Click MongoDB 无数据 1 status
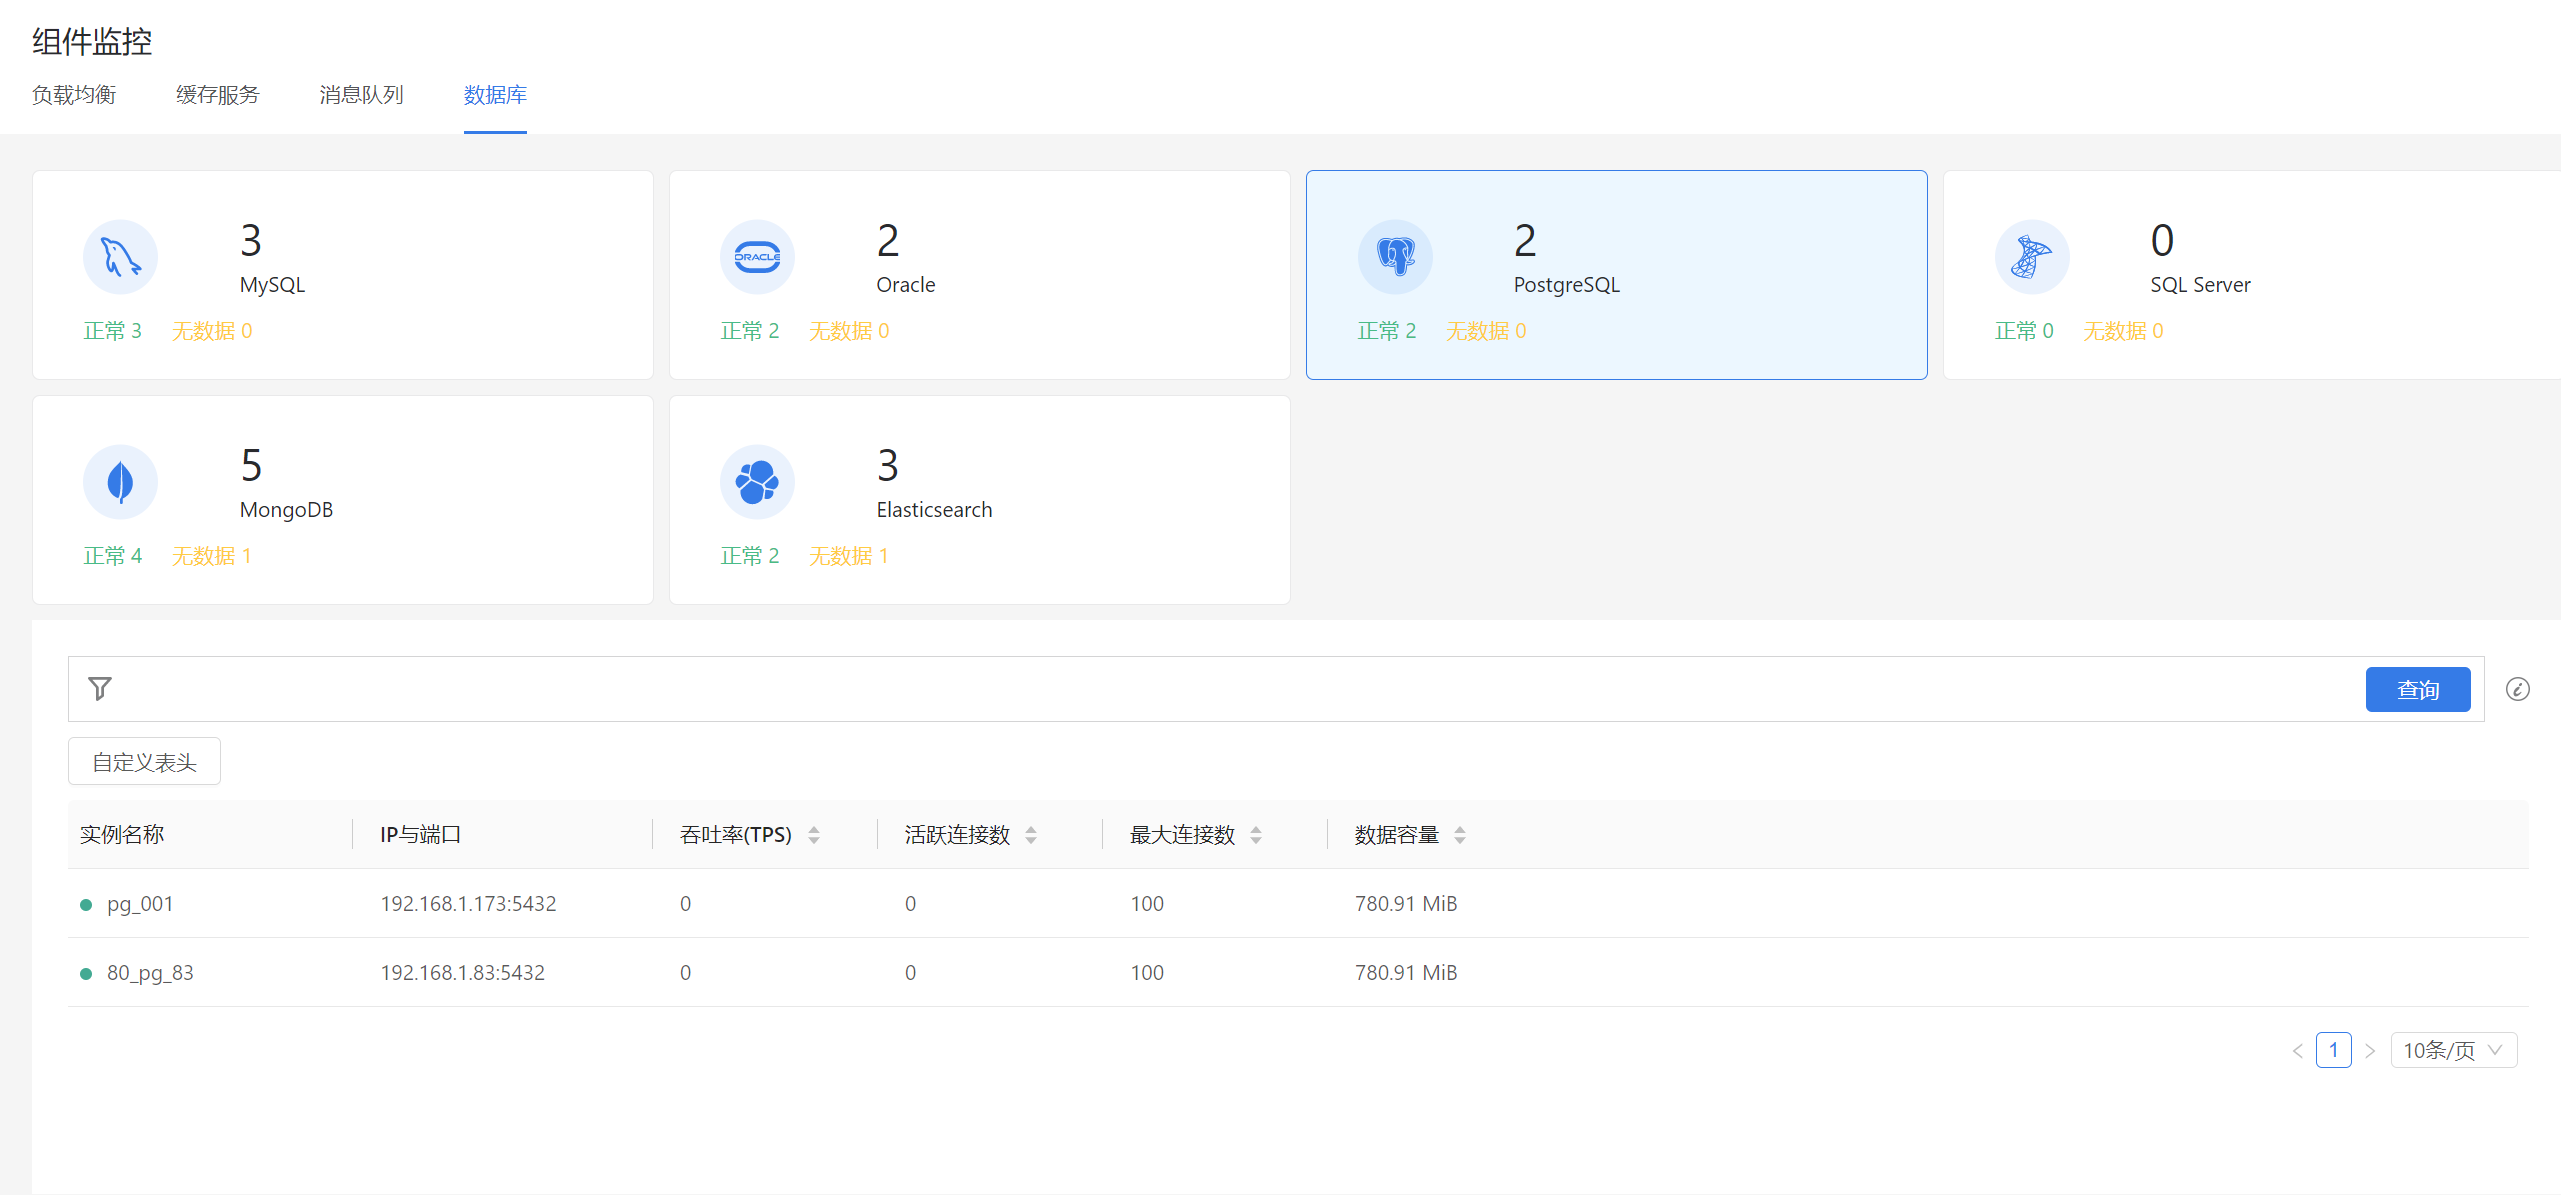This screenshot has height=1195, width=2561. pos(212,556)
